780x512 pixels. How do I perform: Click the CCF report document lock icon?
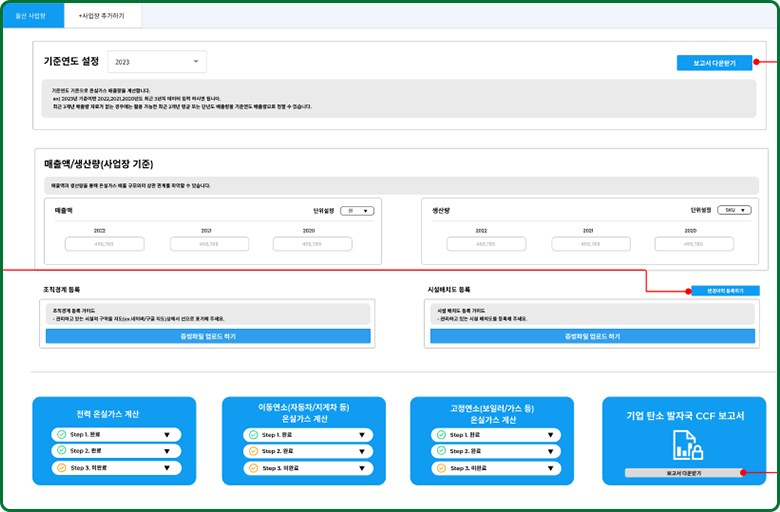point(684,445)
